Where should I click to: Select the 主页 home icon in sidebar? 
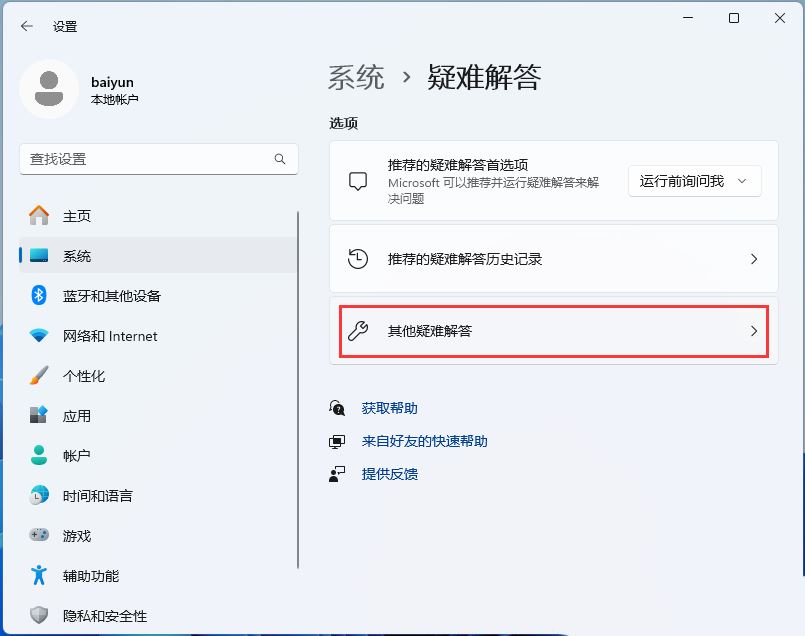click(38, 215)
